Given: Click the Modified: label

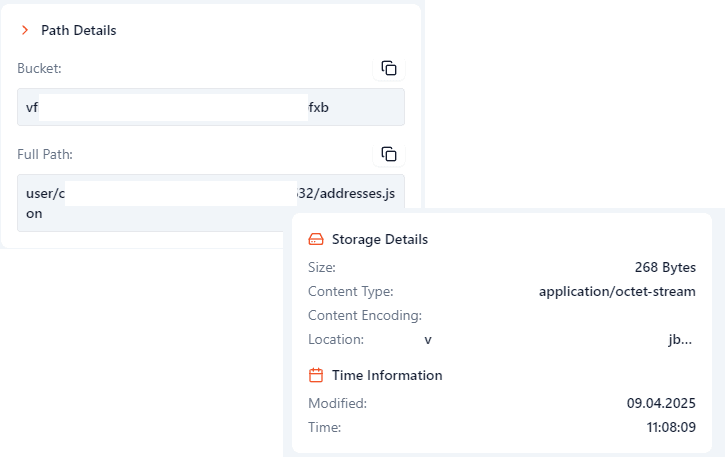Looking at the screenshot, I should point(338,403).
